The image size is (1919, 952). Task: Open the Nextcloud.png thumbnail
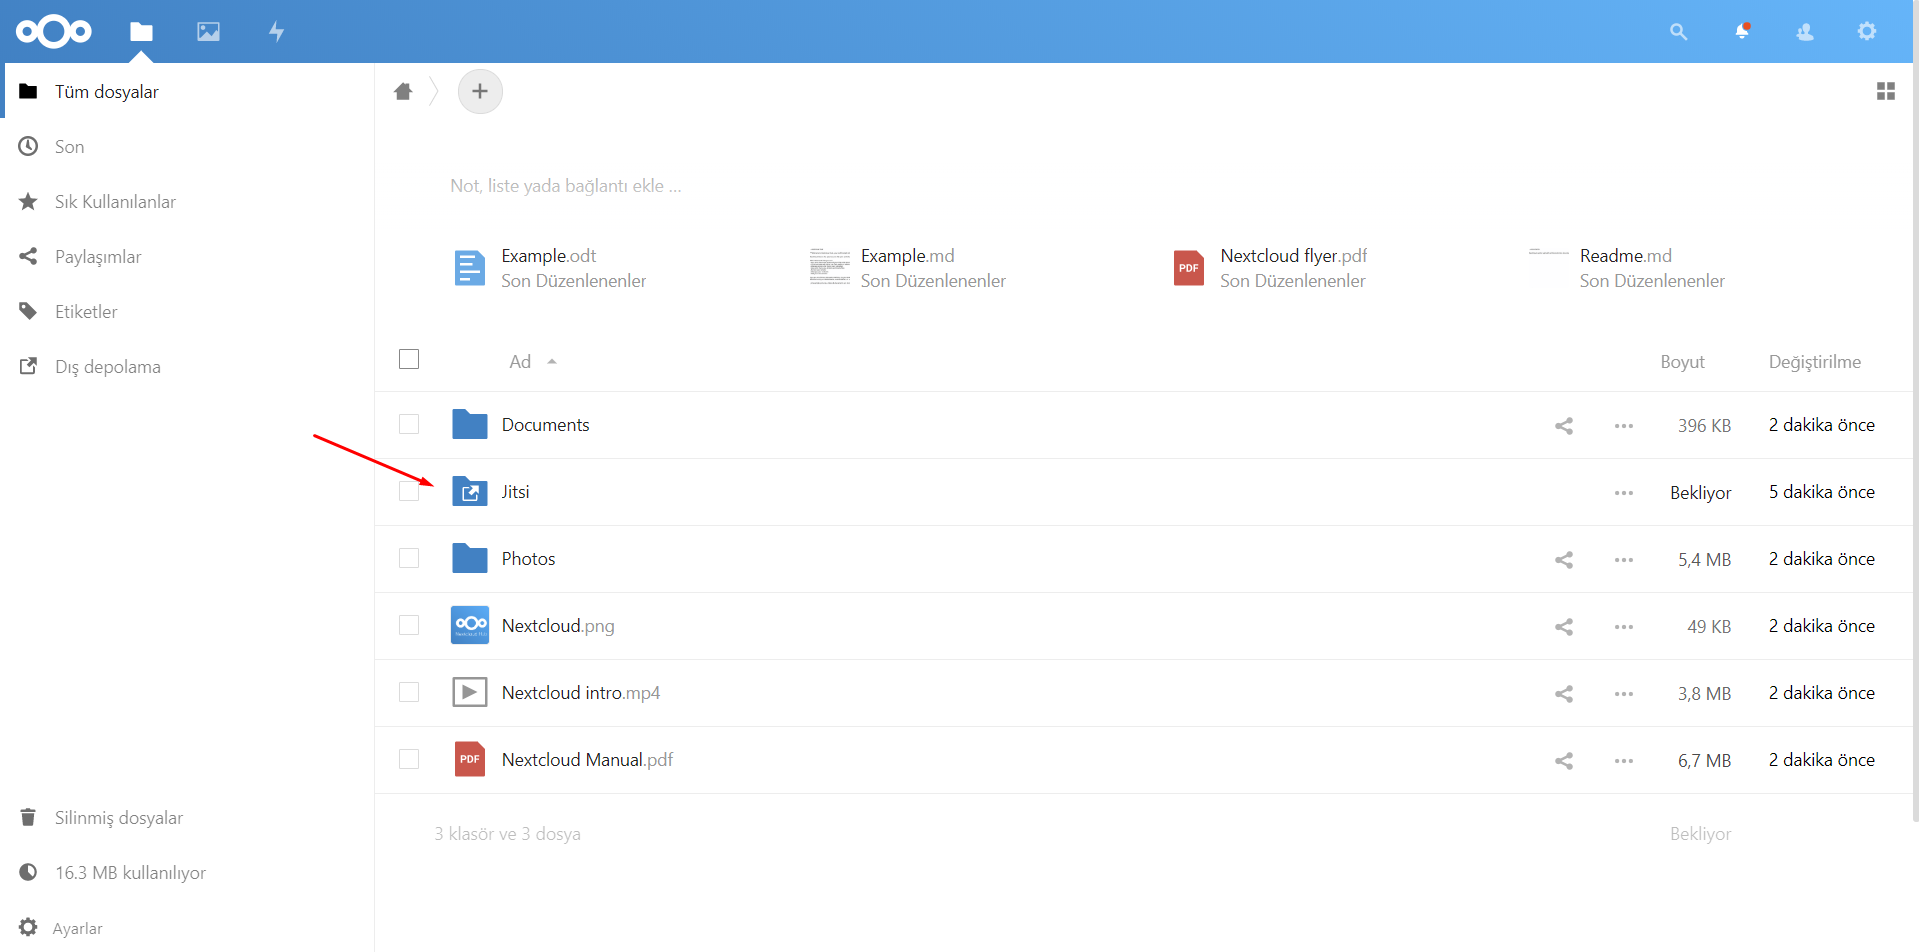[470, 625]
